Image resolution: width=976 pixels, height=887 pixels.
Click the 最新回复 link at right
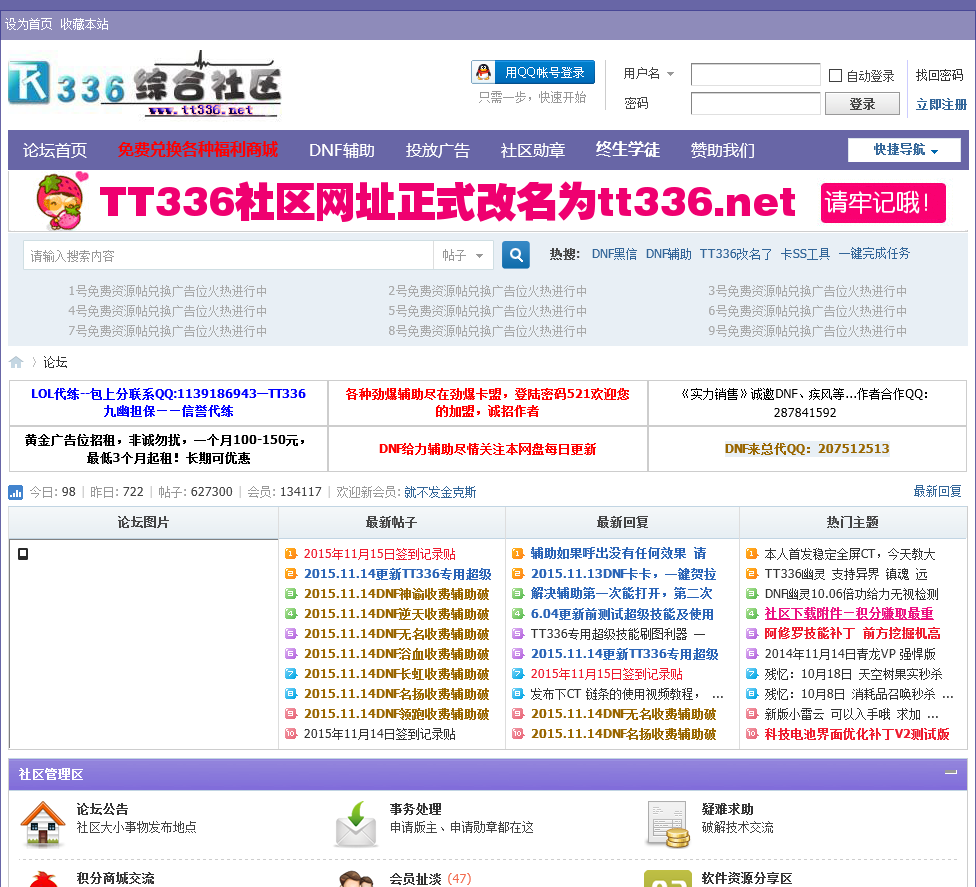point(937,491)
